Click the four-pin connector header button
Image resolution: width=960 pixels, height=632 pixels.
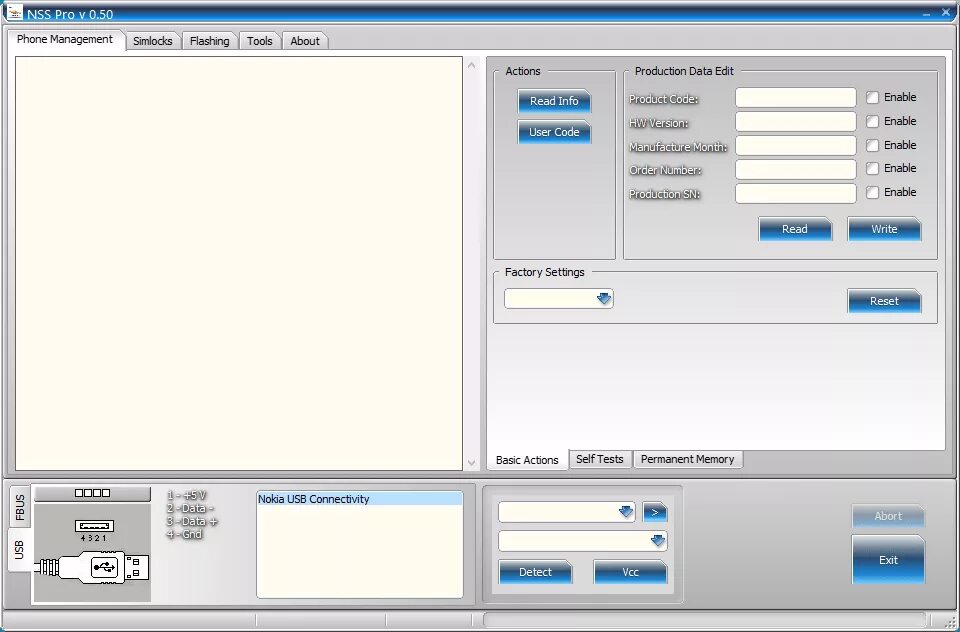pyautogui.click(x=92, y=493)
